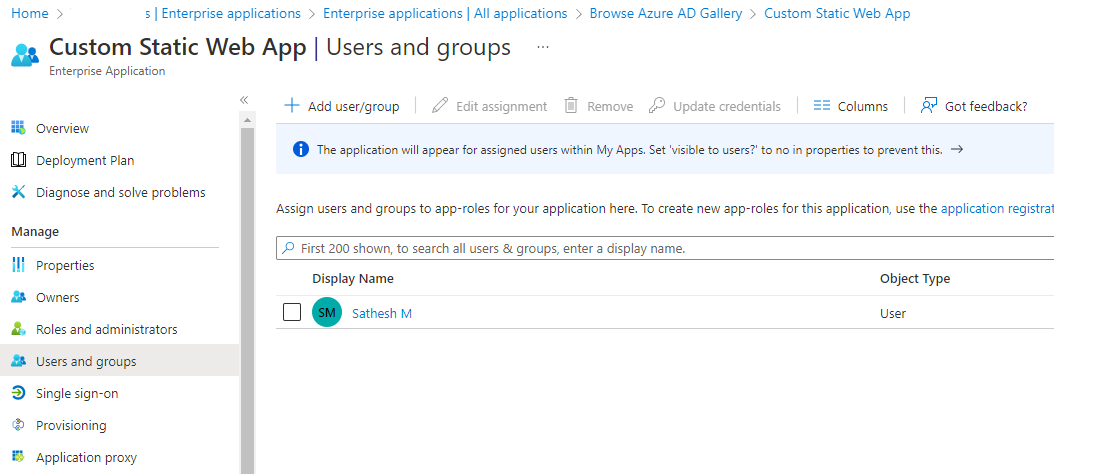The width and height of the screenshot is (1094, 474).
Task: Select Users and groups menu item
Action: (86, 362)
